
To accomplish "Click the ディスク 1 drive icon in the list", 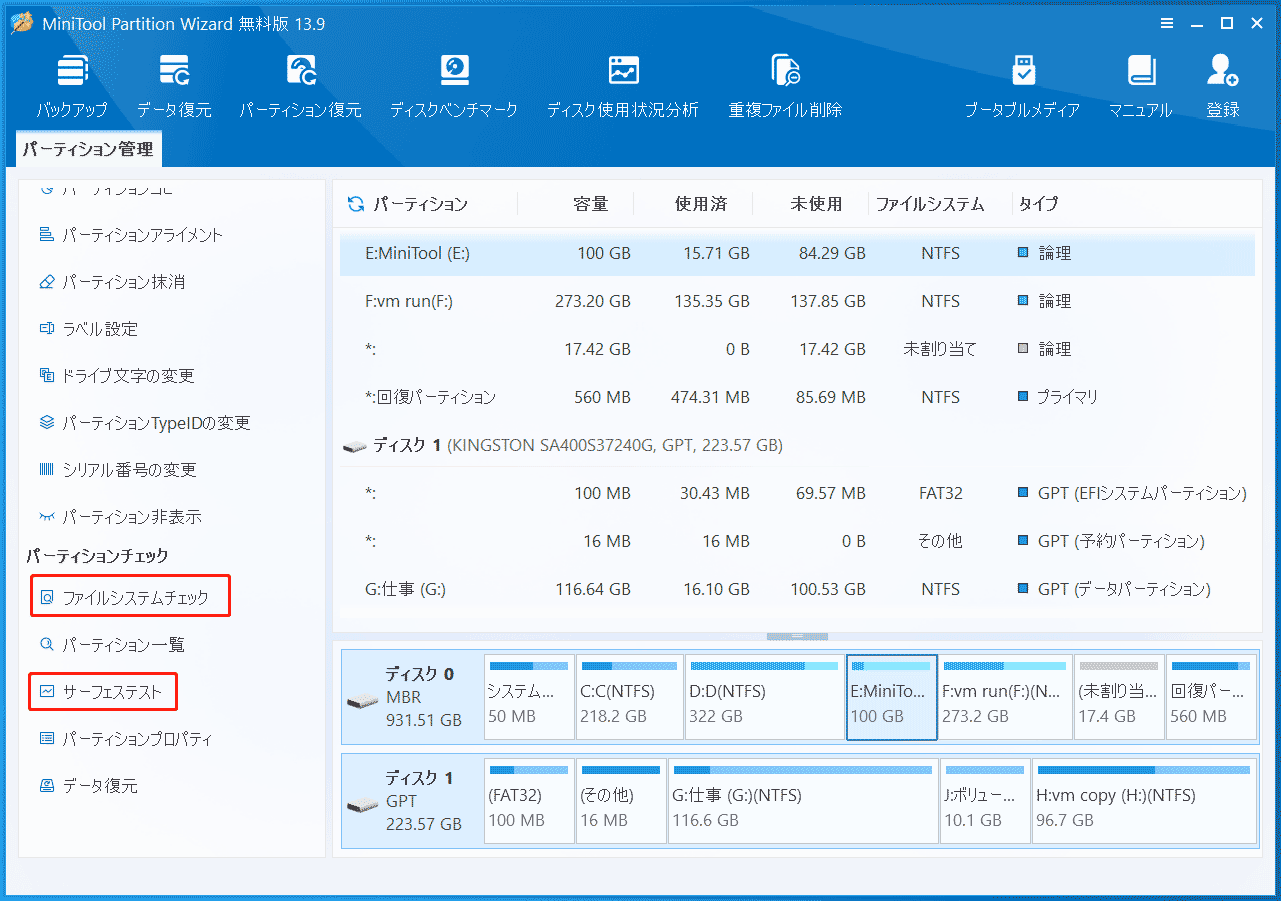I will tap(354, 446).
